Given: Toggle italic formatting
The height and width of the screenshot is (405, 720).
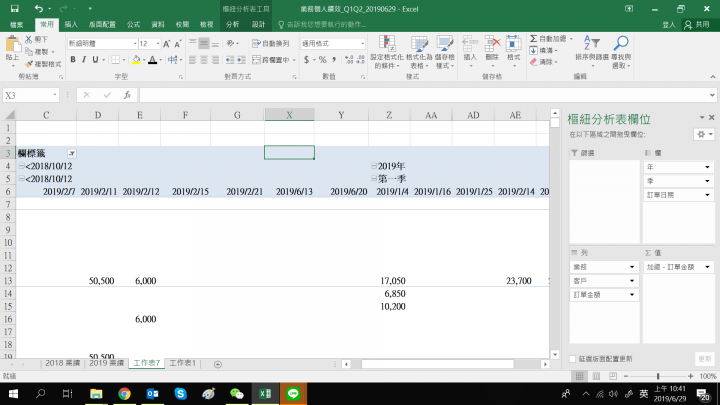Looking at the screenshot, I should [84, 60].
